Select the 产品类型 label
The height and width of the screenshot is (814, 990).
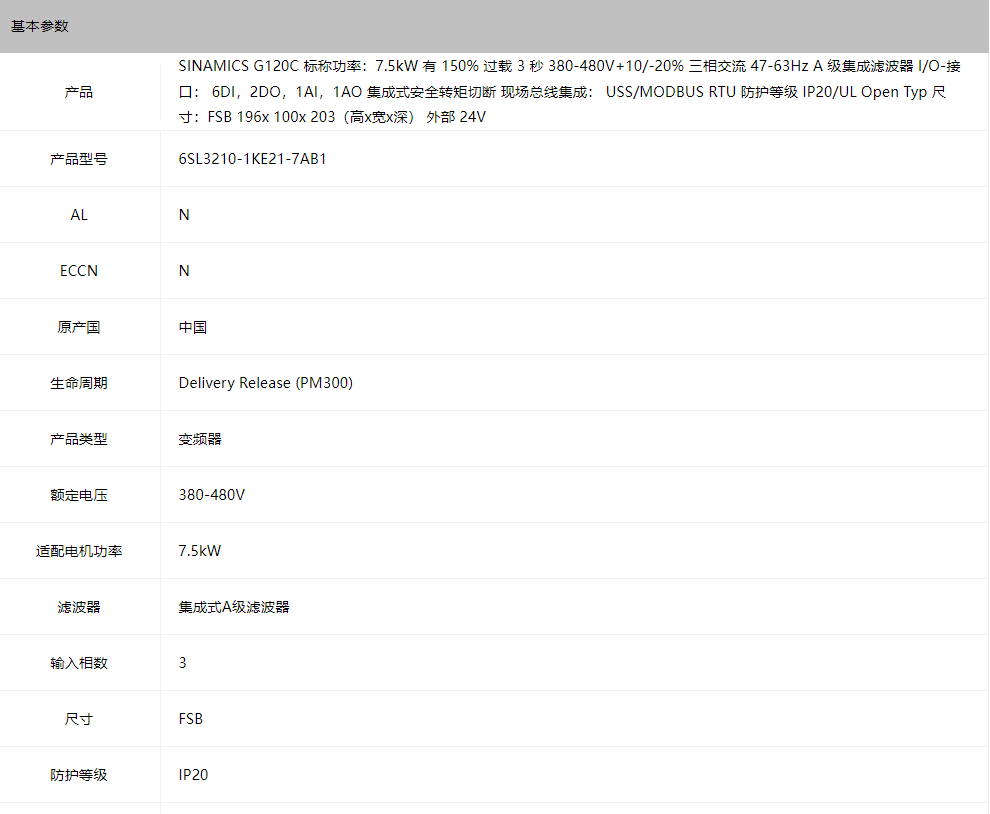(79, 439)
